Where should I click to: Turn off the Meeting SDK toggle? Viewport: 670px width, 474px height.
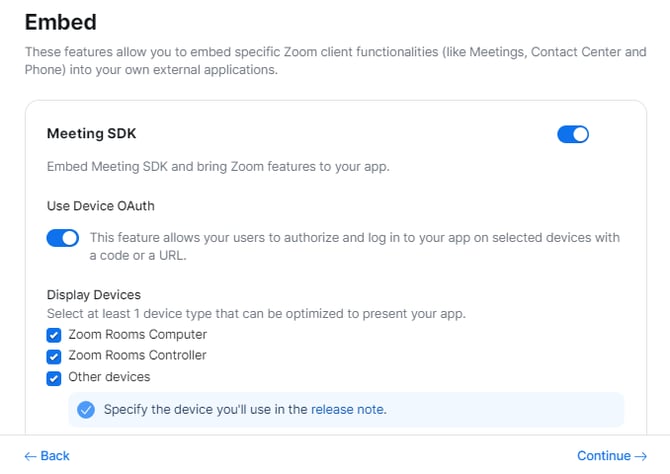tap(573, 134)
